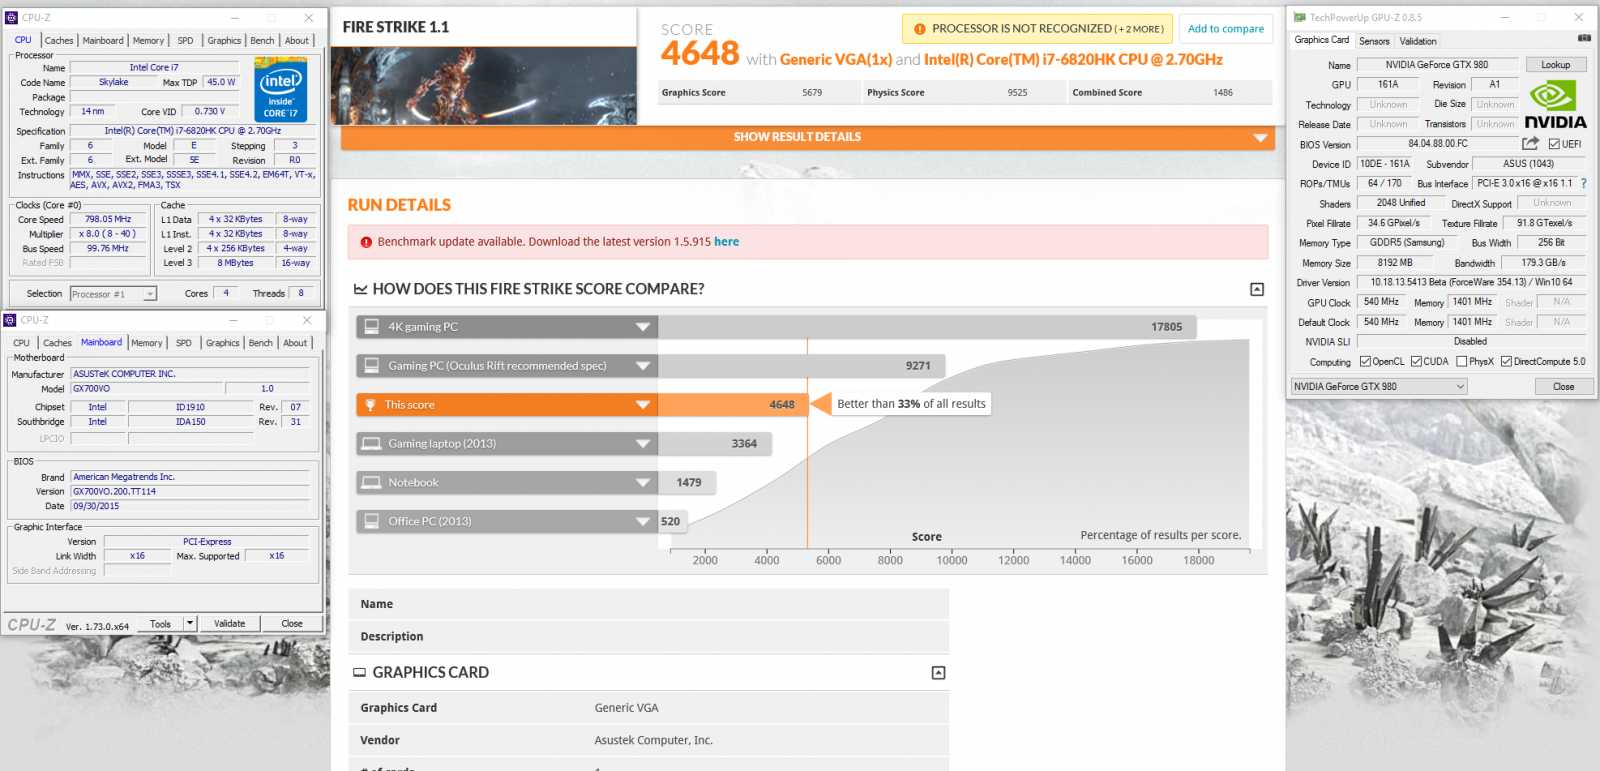Screen dimensions: 1600x771
Task: Toggle the UEFI checkbox in GPU-Z
Action: click(1554, 144)
